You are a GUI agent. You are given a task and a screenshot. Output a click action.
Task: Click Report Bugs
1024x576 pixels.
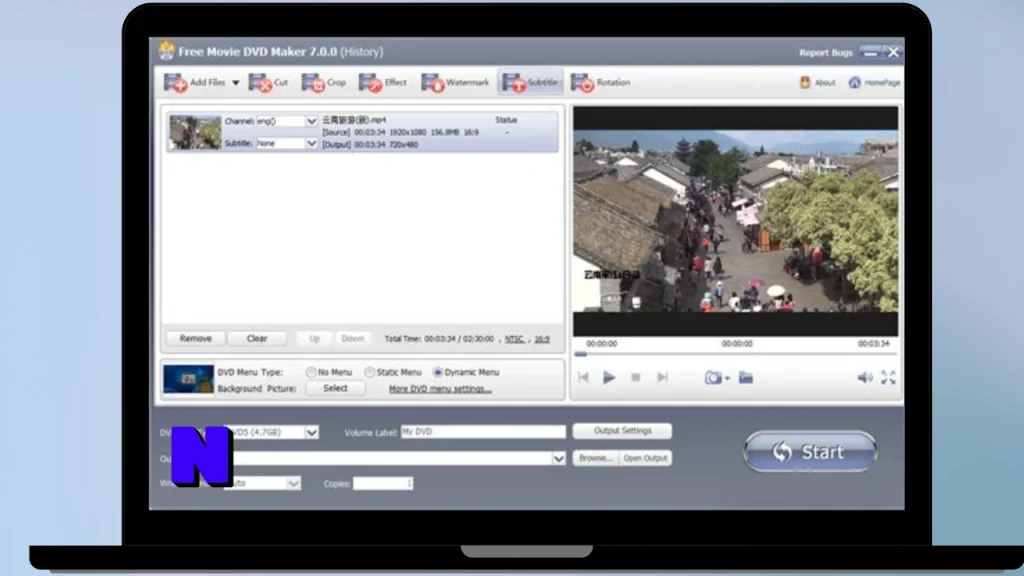(825, 52)
